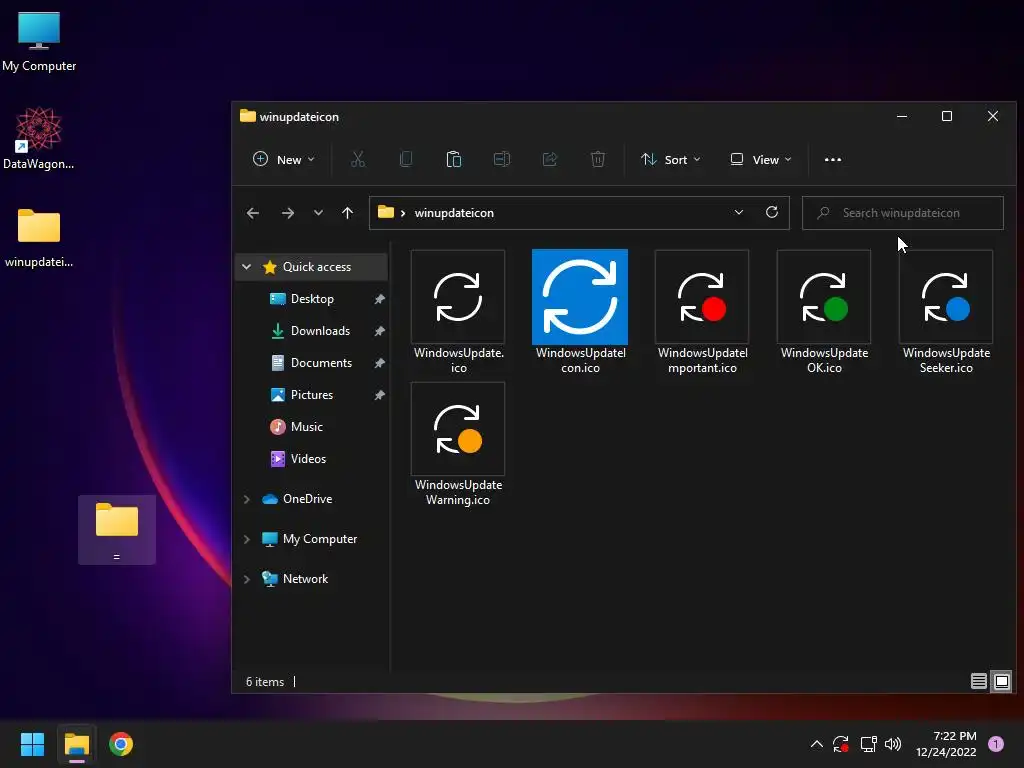
Task: Unpin Desktop using its pin icon
Action: (379, 299)
